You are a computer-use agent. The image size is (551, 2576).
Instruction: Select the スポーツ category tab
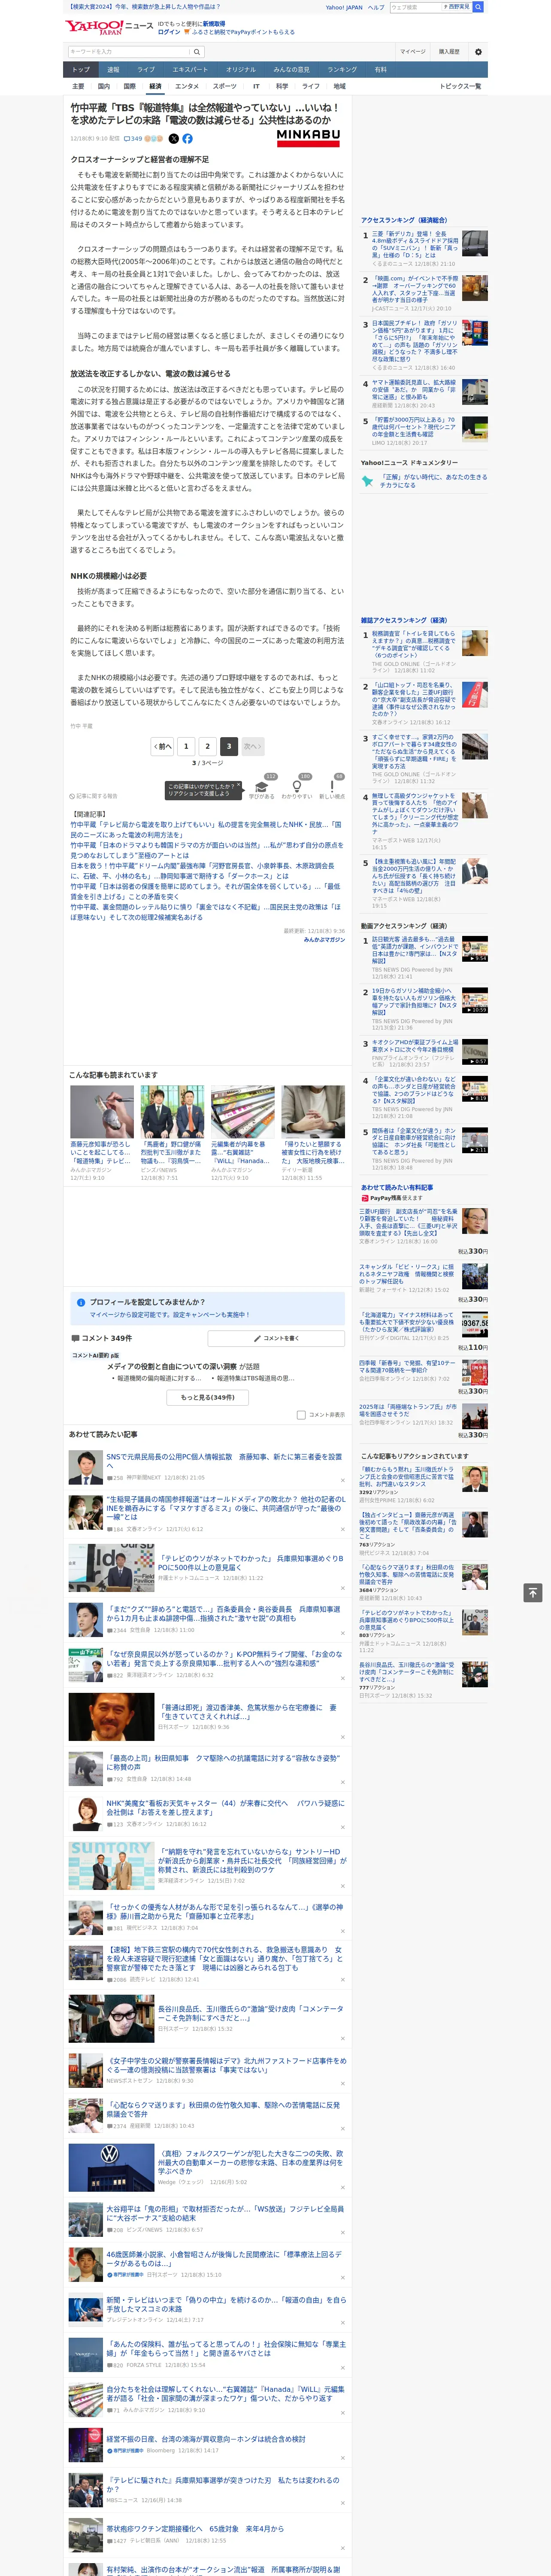[225, 86]
